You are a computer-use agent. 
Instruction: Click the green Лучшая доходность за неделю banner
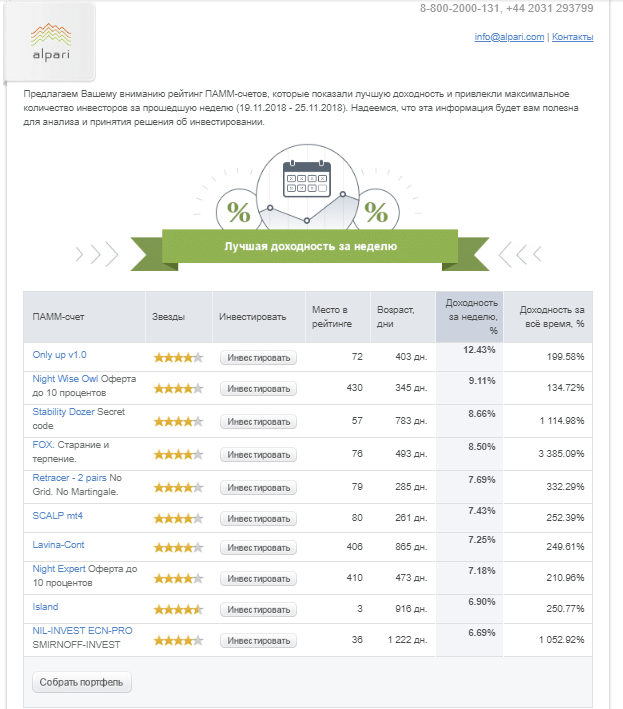pyautogui.click(x=310, y=246)
